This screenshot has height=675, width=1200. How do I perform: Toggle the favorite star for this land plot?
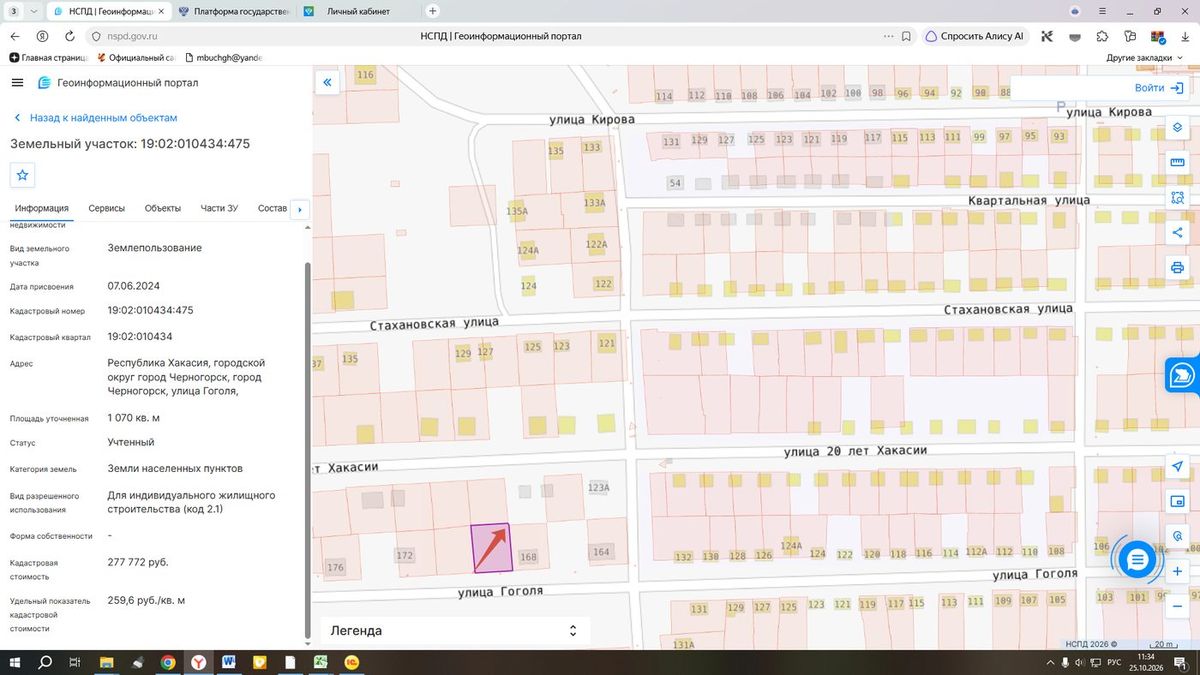pyautogui.click(x=23, y=175)
